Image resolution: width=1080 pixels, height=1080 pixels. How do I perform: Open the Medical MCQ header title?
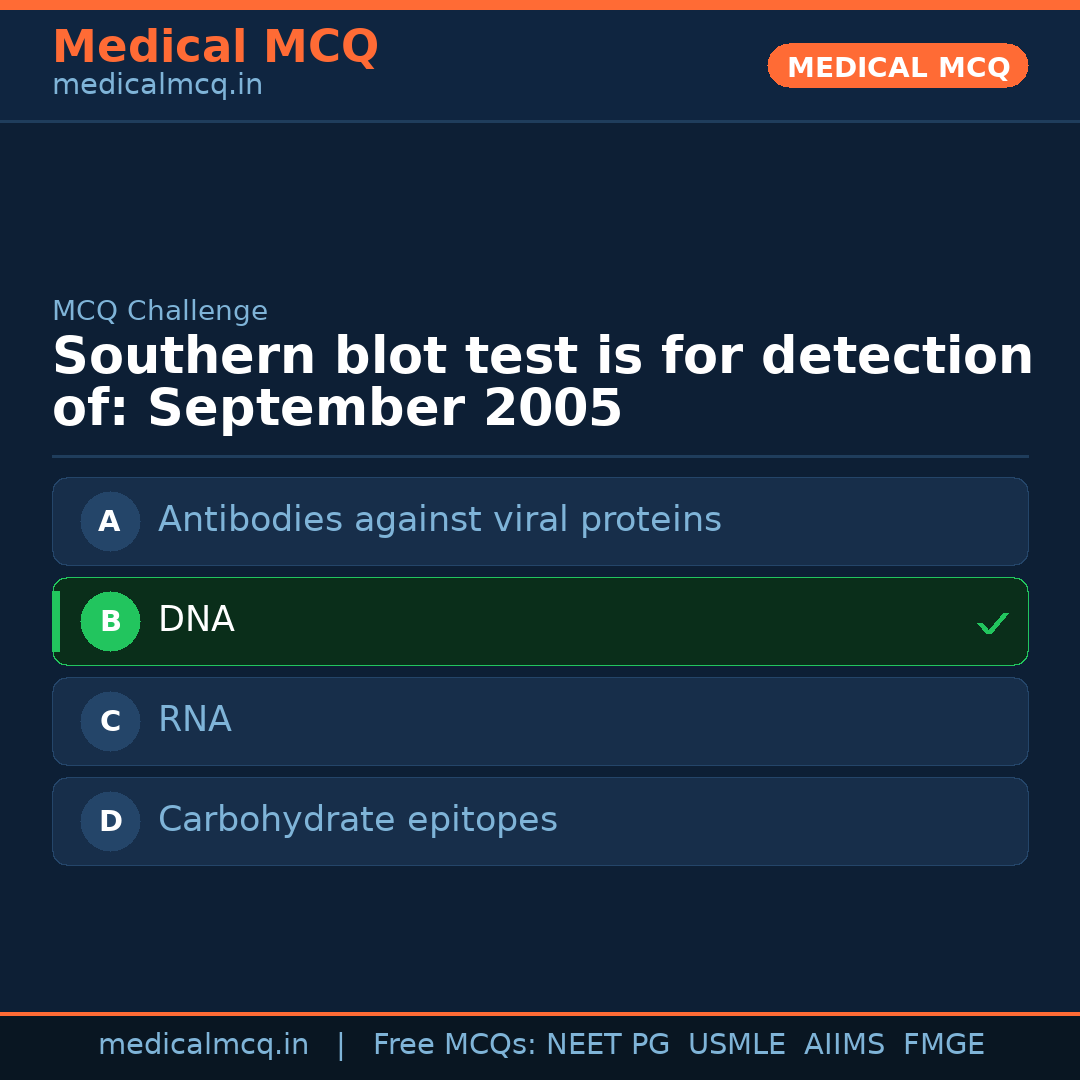(x=215, y=47)
